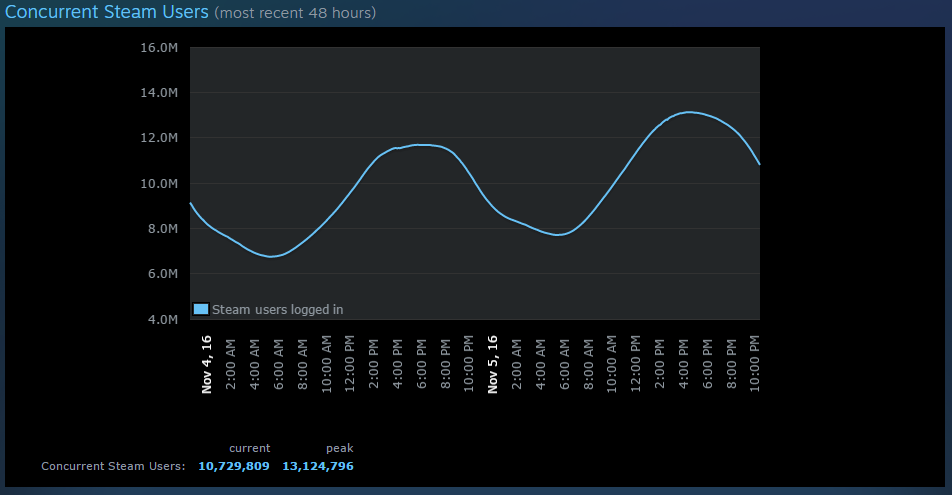Click the 'Concurrent Steam Users:' row label

113,466
